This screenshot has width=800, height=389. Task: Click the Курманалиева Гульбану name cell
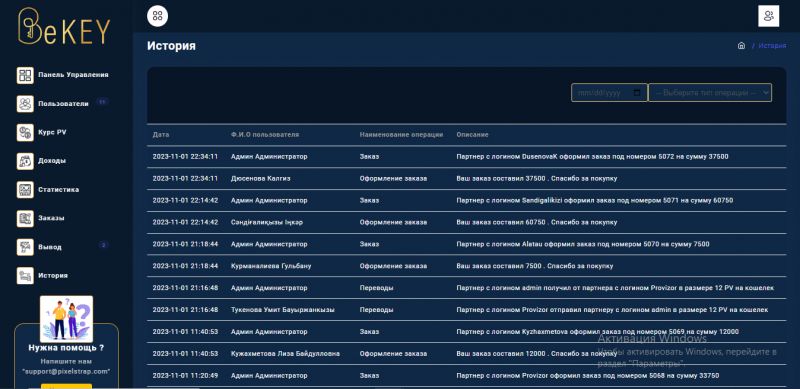[x=271, y=266]
